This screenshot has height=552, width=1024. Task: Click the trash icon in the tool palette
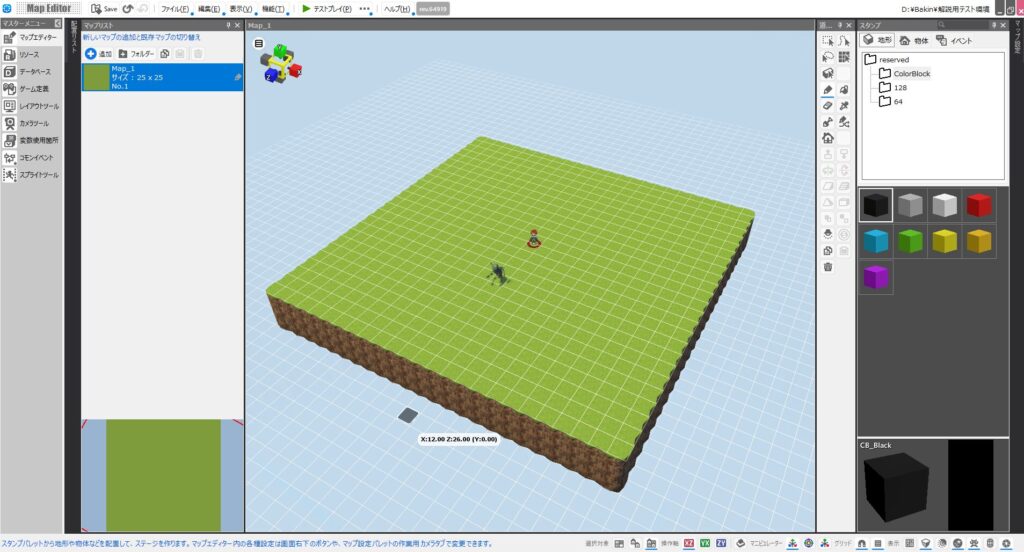pos(828,266)
